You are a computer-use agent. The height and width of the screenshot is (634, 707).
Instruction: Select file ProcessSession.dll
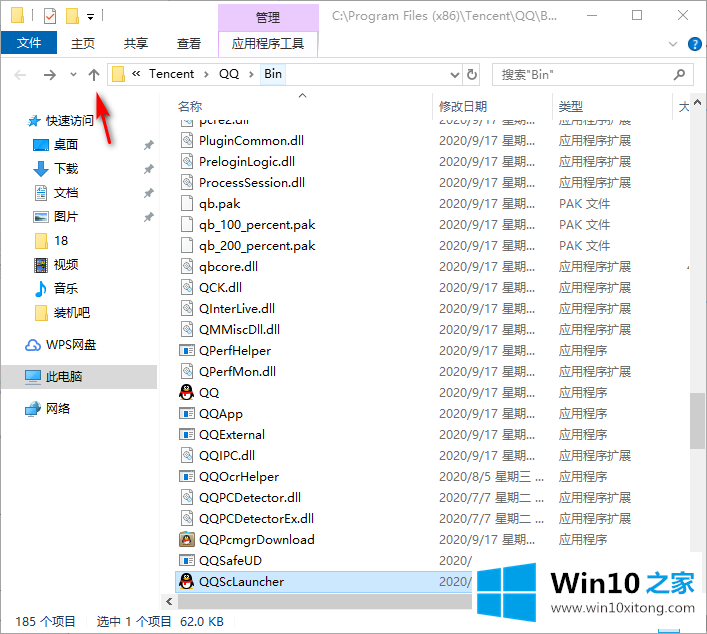pos(252,183)
